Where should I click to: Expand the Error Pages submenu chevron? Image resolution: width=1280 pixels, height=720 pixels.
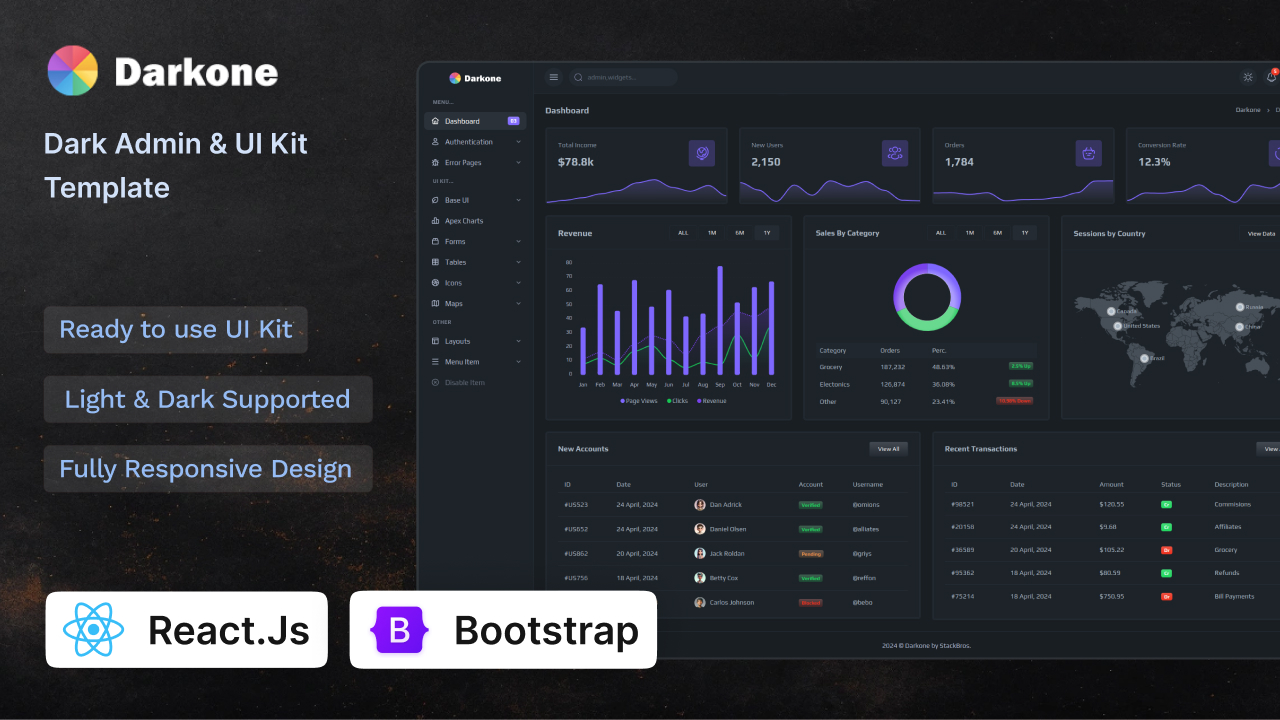518,162
